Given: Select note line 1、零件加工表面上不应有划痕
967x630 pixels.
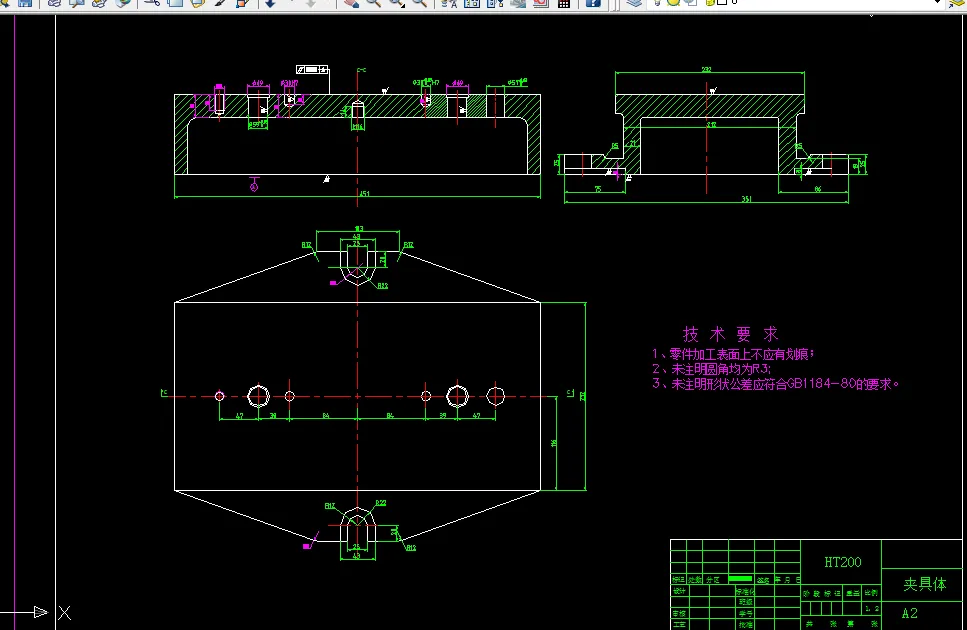Looking at the screenshot, I should click(x=733, y=354).
